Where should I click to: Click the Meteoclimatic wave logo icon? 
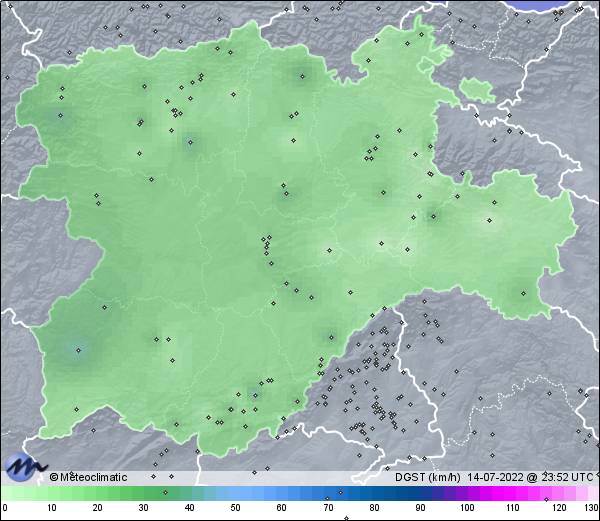tap(25, 467)
